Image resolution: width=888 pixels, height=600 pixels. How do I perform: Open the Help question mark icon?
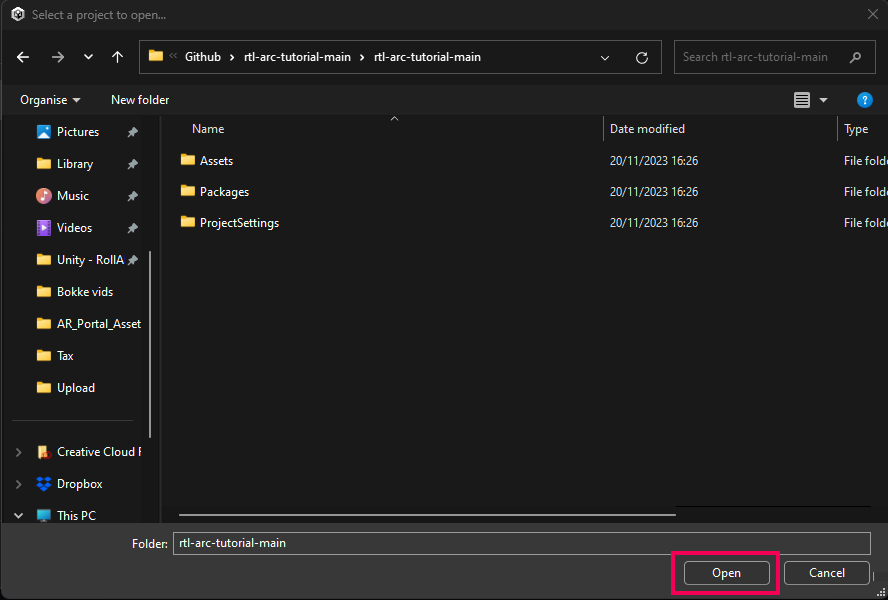point(865,100)
